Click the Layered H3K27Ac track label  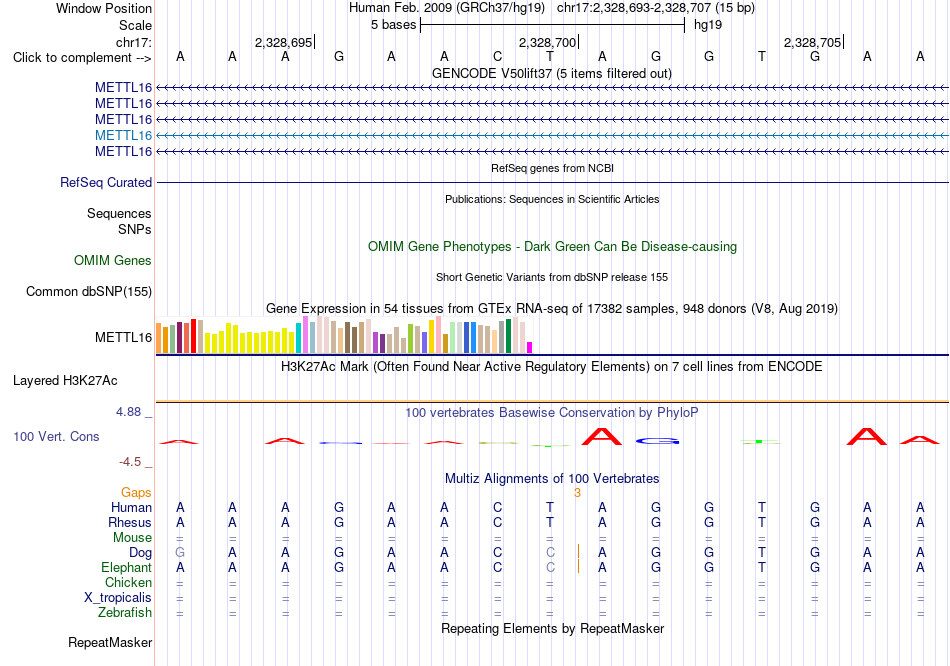coord(65,381)
